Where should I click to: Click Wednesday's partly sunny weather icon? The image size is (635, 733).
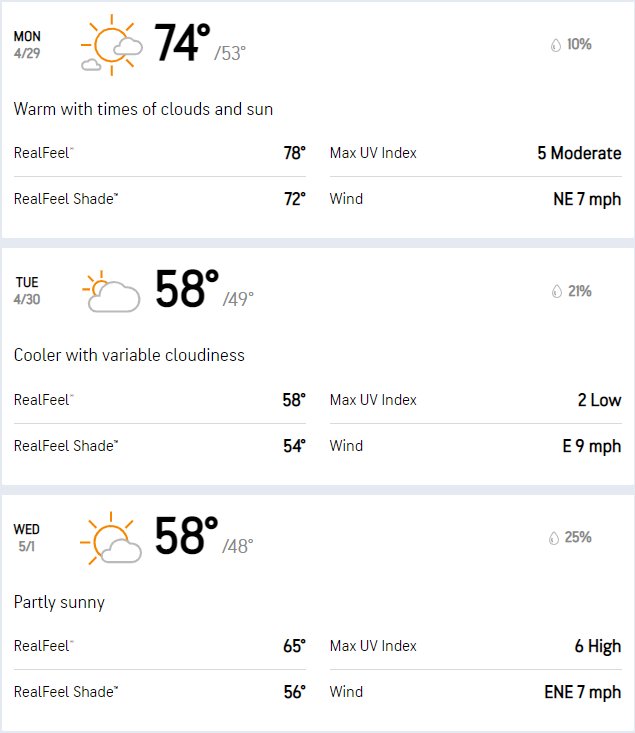coord(111,538)
